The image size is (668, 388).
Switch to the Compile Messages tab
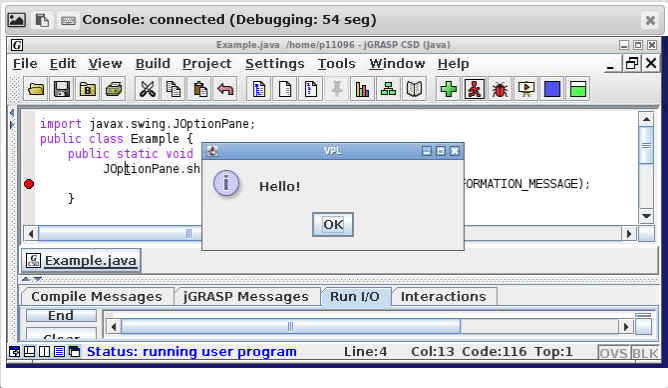(97, 296)
